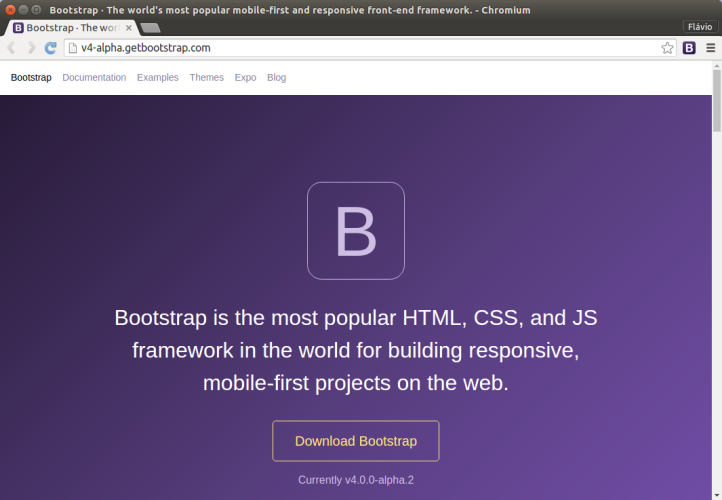Maximize the Chromium window
This screenshot has height=500, width=722.
click(x=36, y=10)
